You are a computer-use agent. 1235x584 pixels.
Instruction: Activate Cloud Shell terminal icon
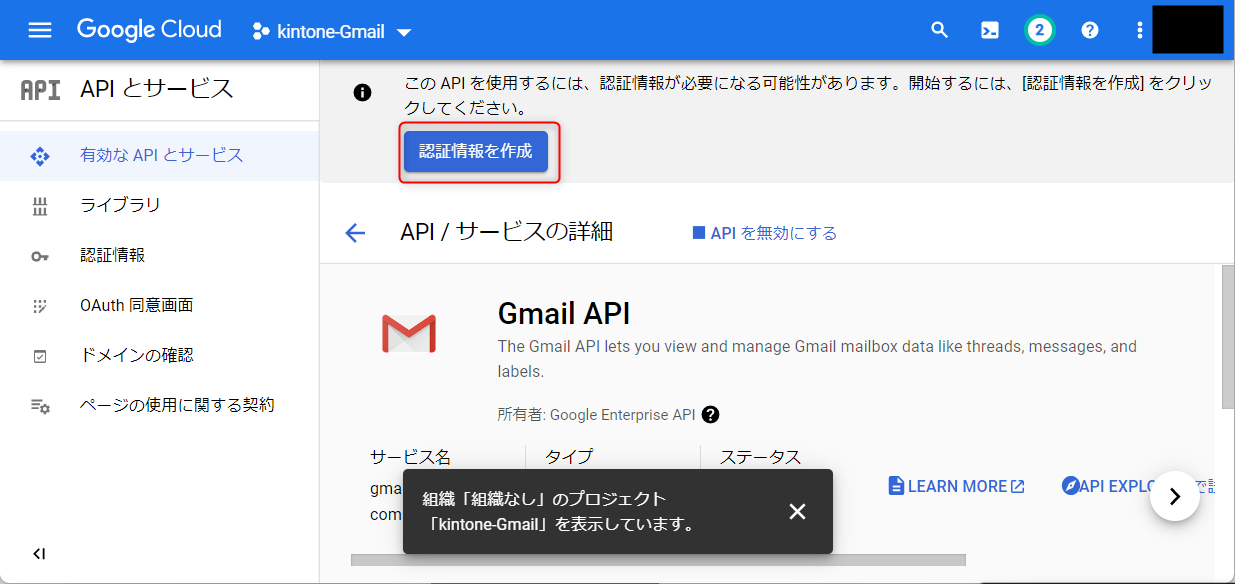[x=989, y=30]
